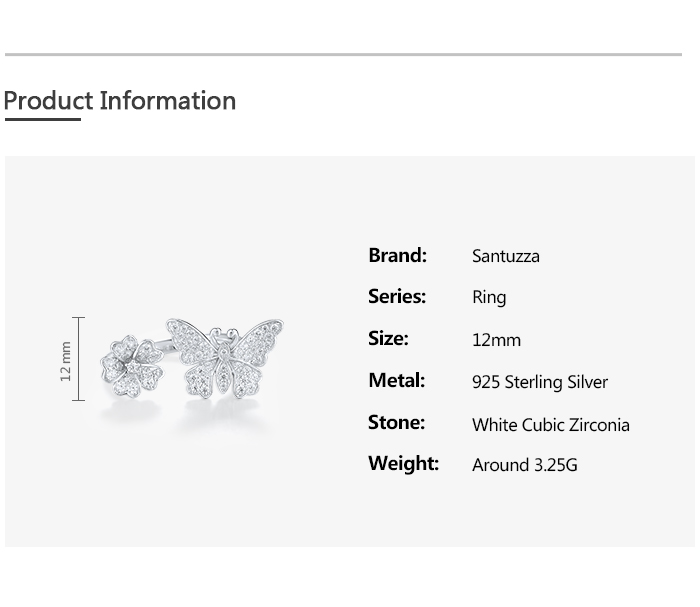Viewport: 700px width, 607px height.
Task: Click the 925 Sterling Silver text
Action: tap(539, 382)
